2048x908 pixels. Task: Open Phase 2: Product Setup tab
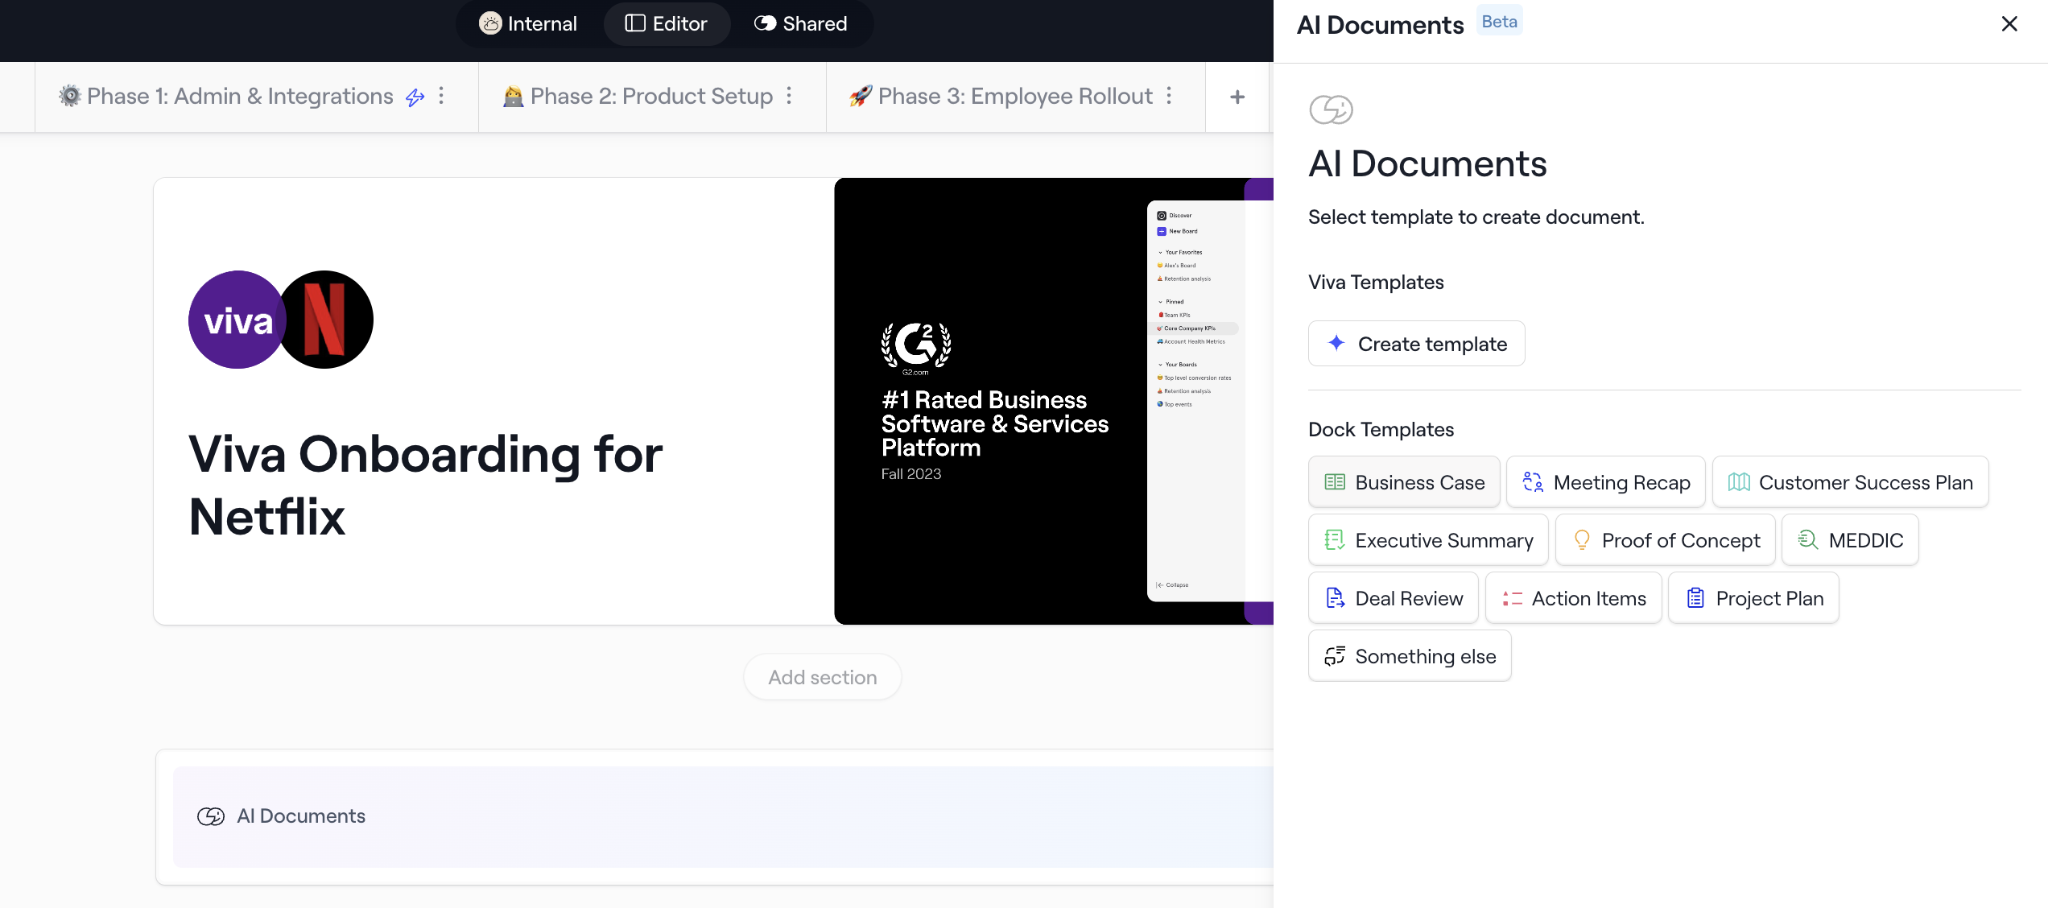(x=651, y=96)
